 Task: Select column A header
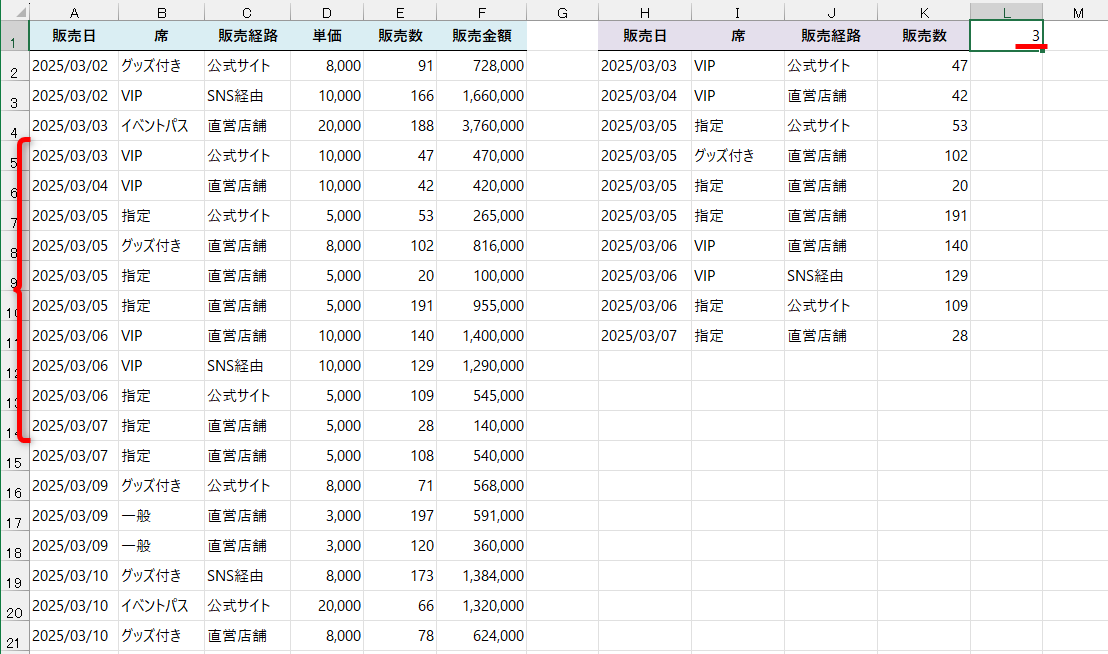[x=74, y=12]
